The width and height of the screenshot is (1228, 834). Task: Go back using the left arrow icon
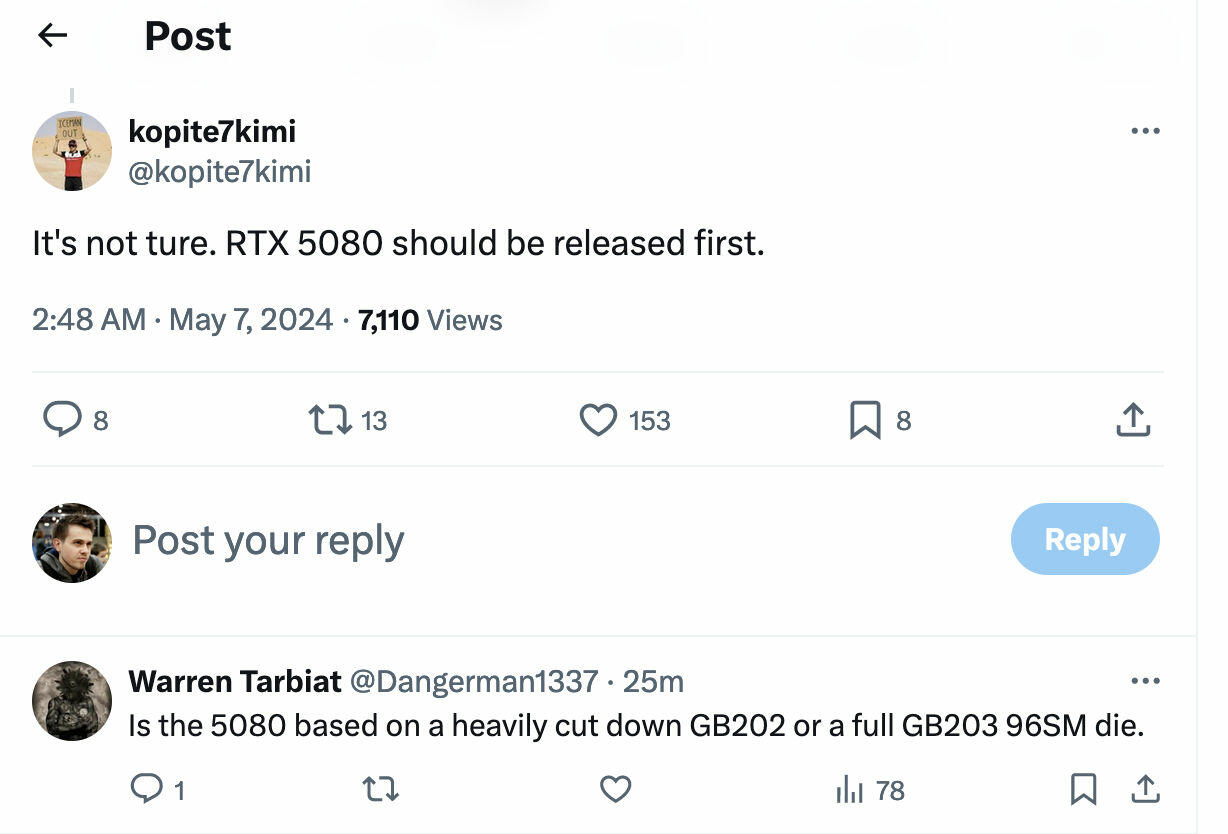[52, 35]
